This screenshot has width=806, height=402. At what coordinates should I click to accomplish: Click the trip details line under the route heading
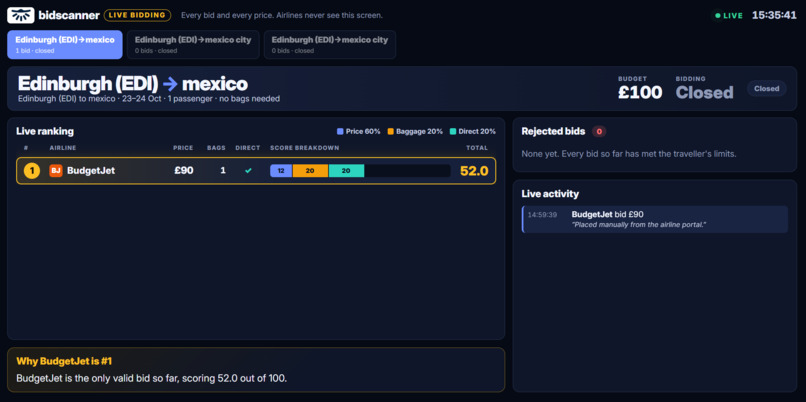point(149,99)
